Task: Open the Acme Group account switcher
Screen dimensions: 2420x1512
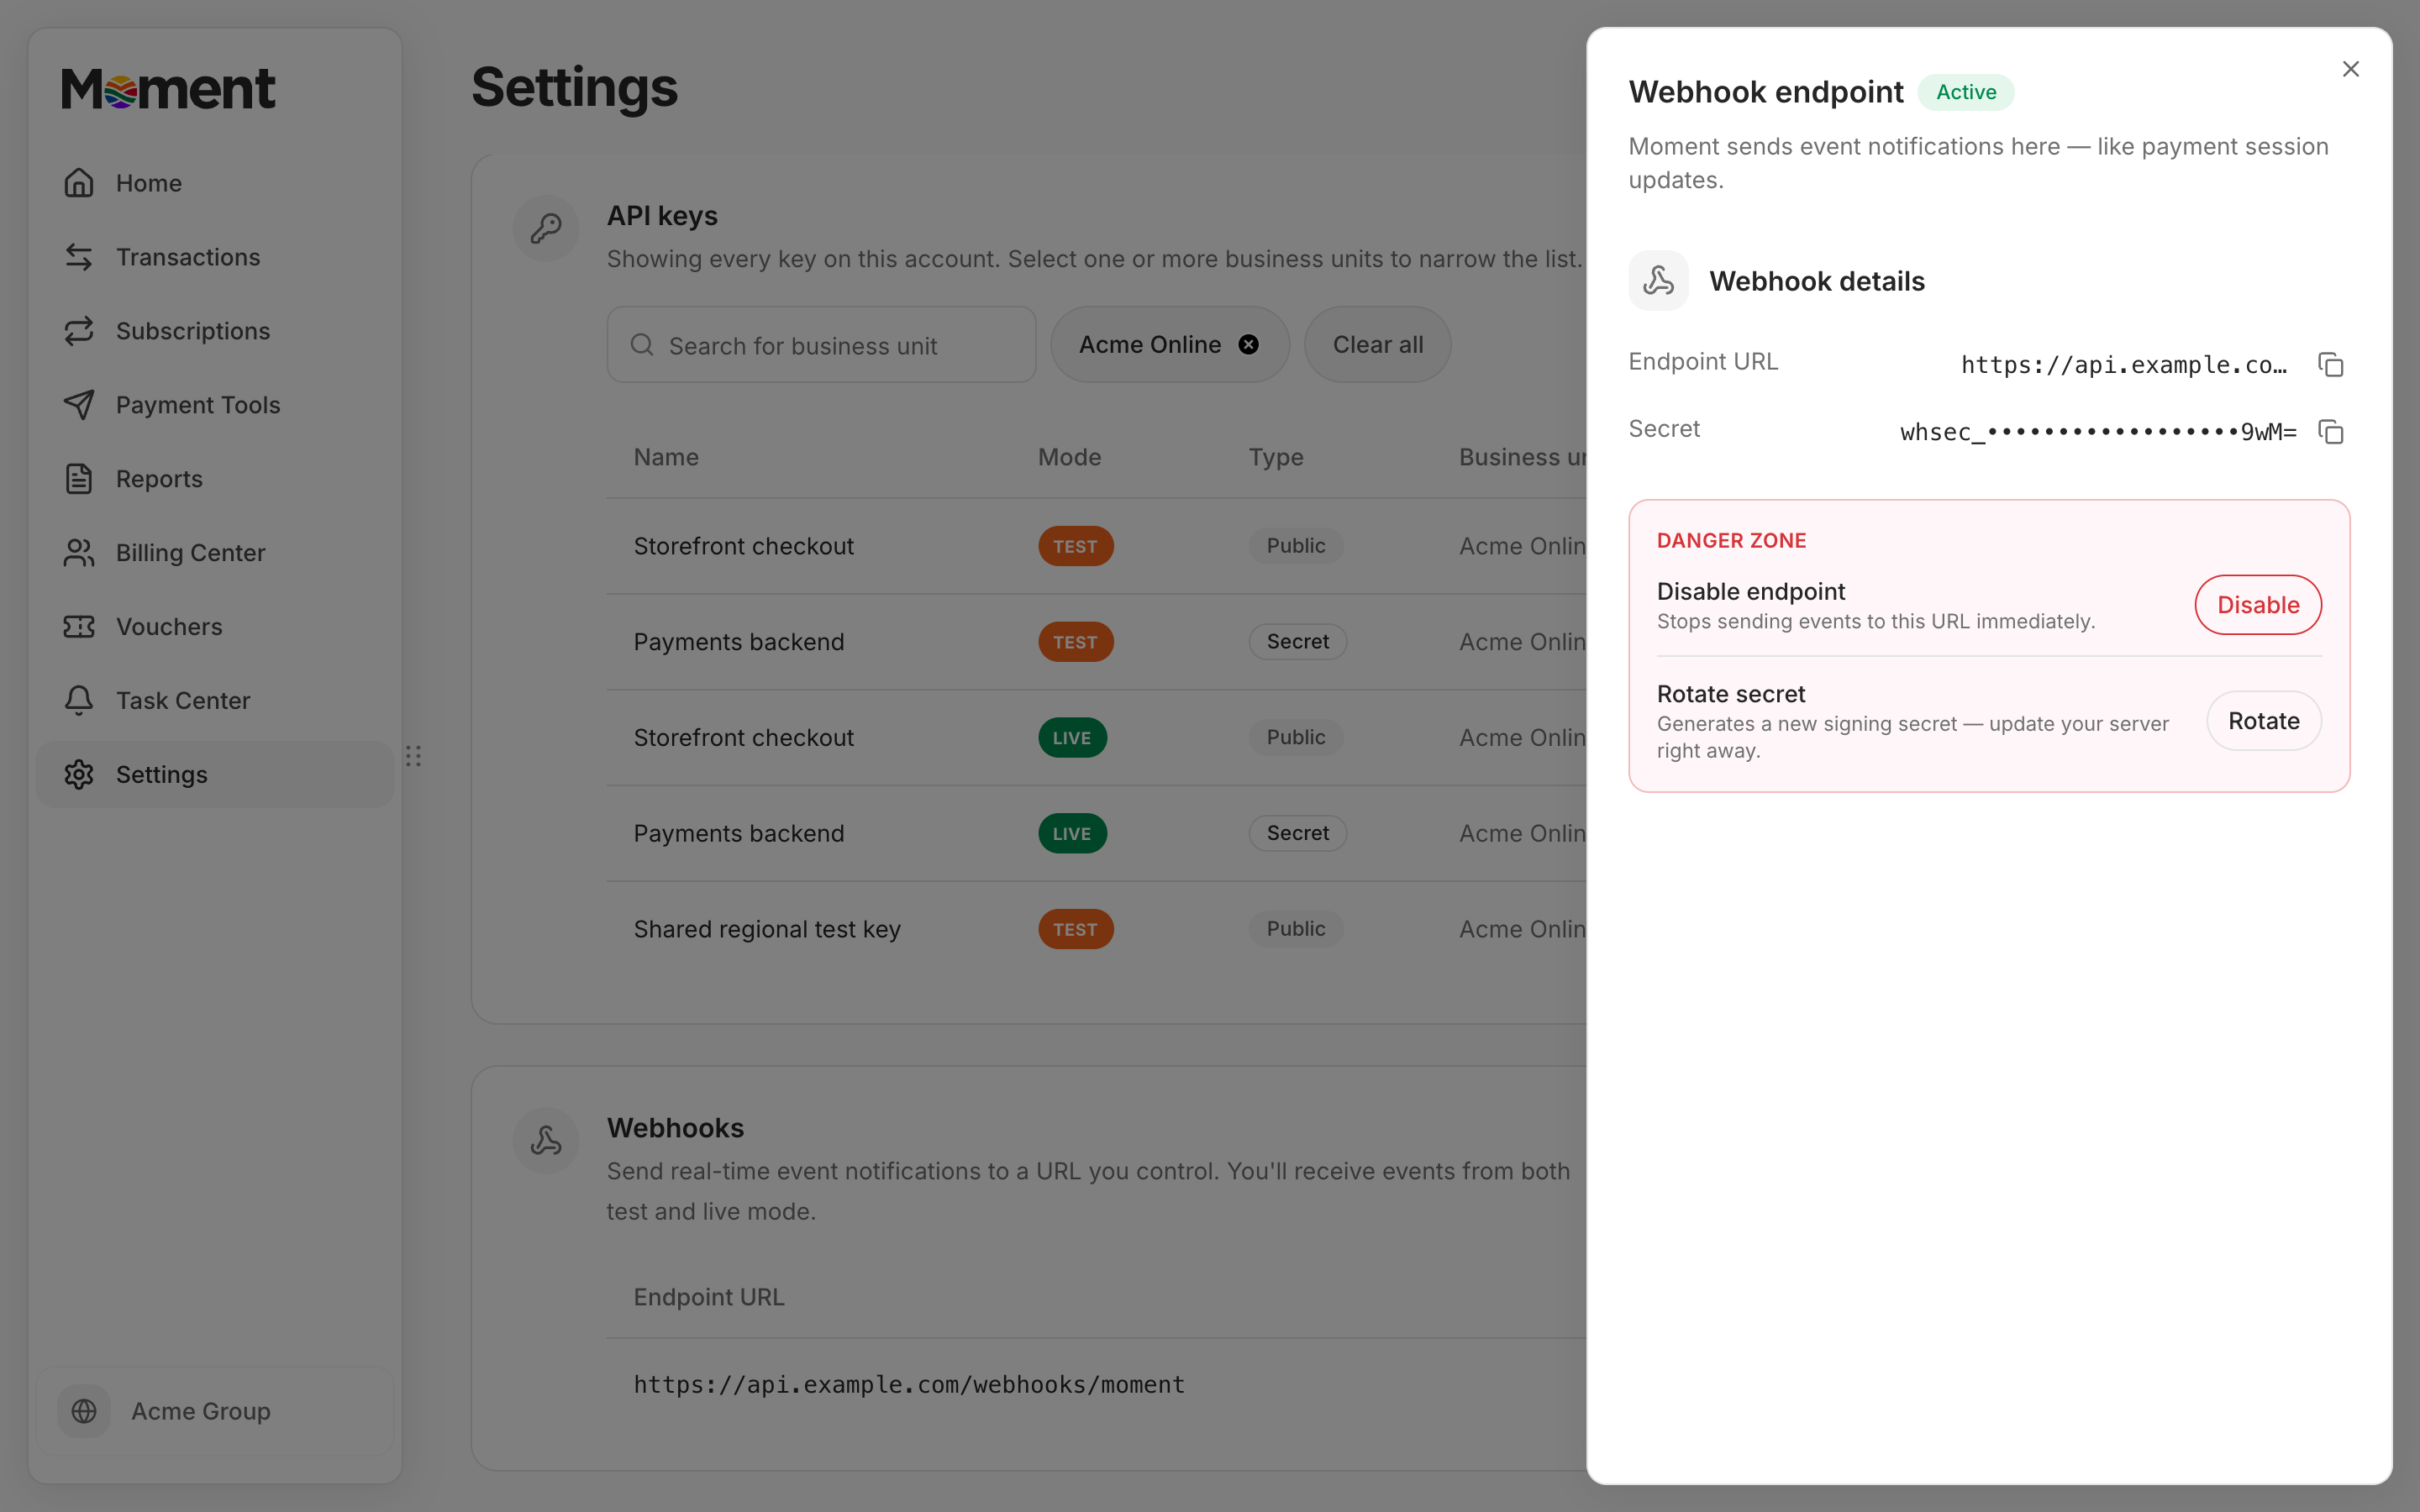Action: pos(214,1411)
